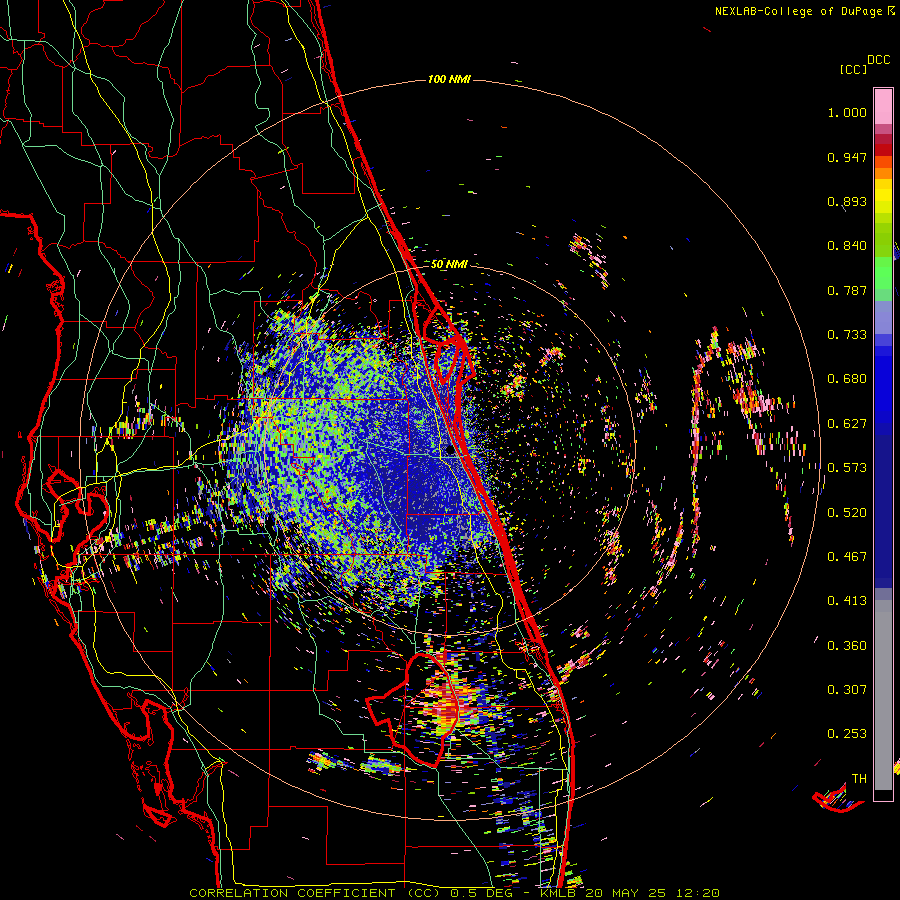Click the 0.360 scale value
Viewport: 900px width, 900px height.
point(847,646)
